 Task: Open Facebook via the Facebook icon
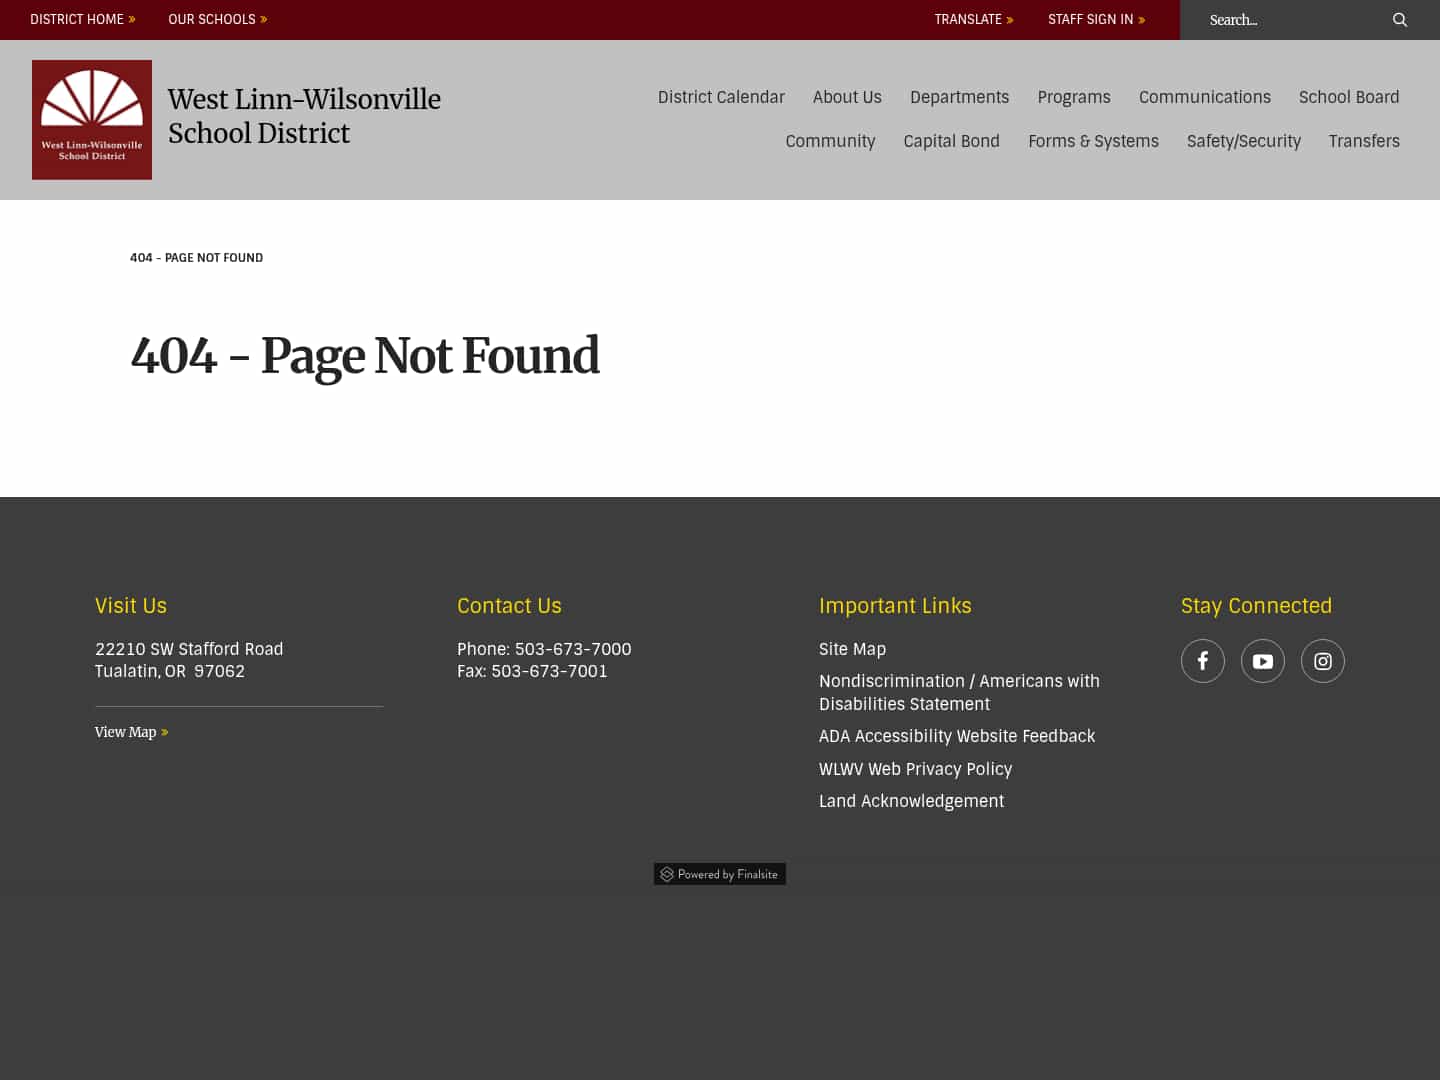coord(1203,661)
